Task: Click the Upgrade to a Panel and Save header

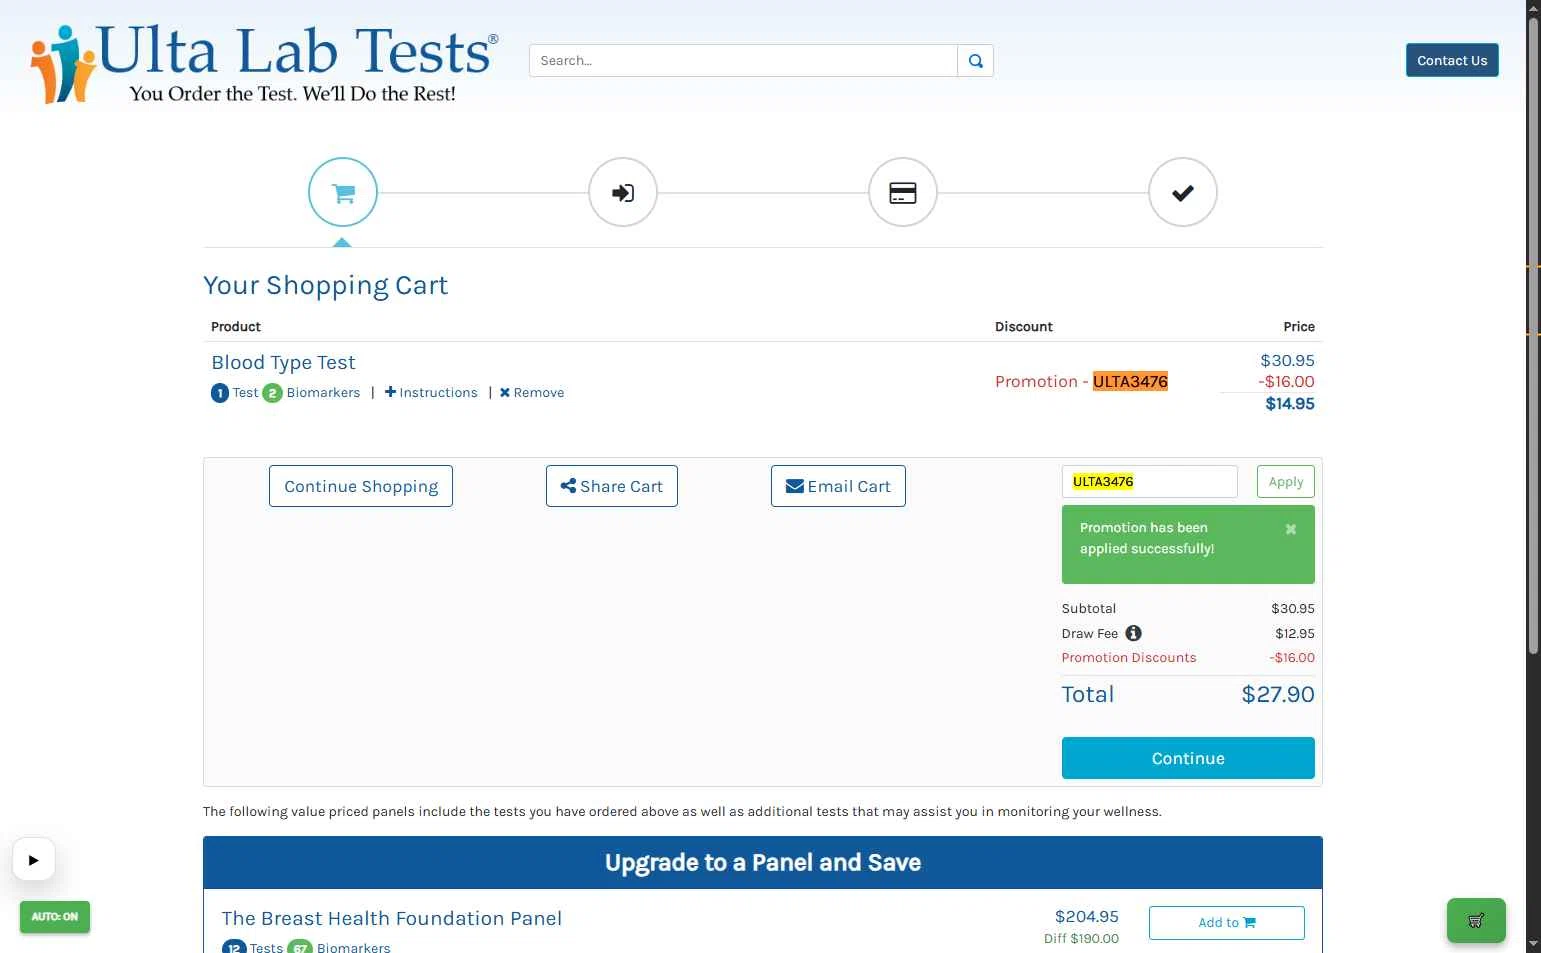Action: (763, 863)
